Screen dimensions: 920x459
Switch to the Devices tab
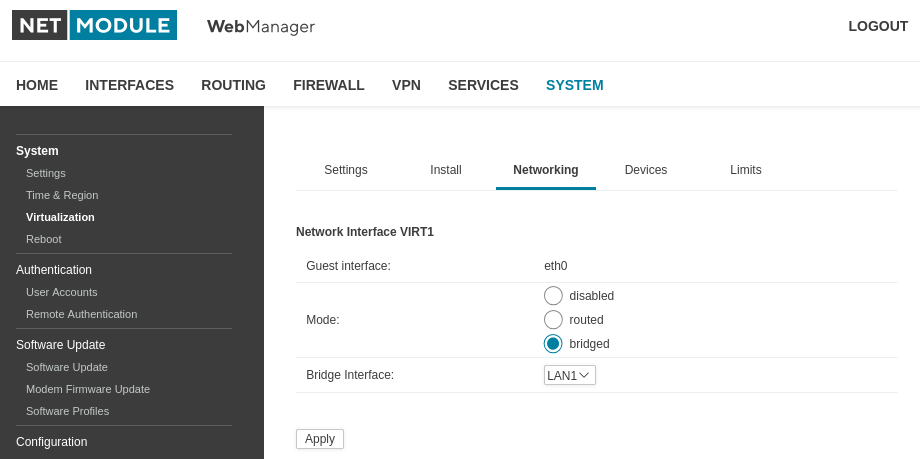click(x=646, y=170)
